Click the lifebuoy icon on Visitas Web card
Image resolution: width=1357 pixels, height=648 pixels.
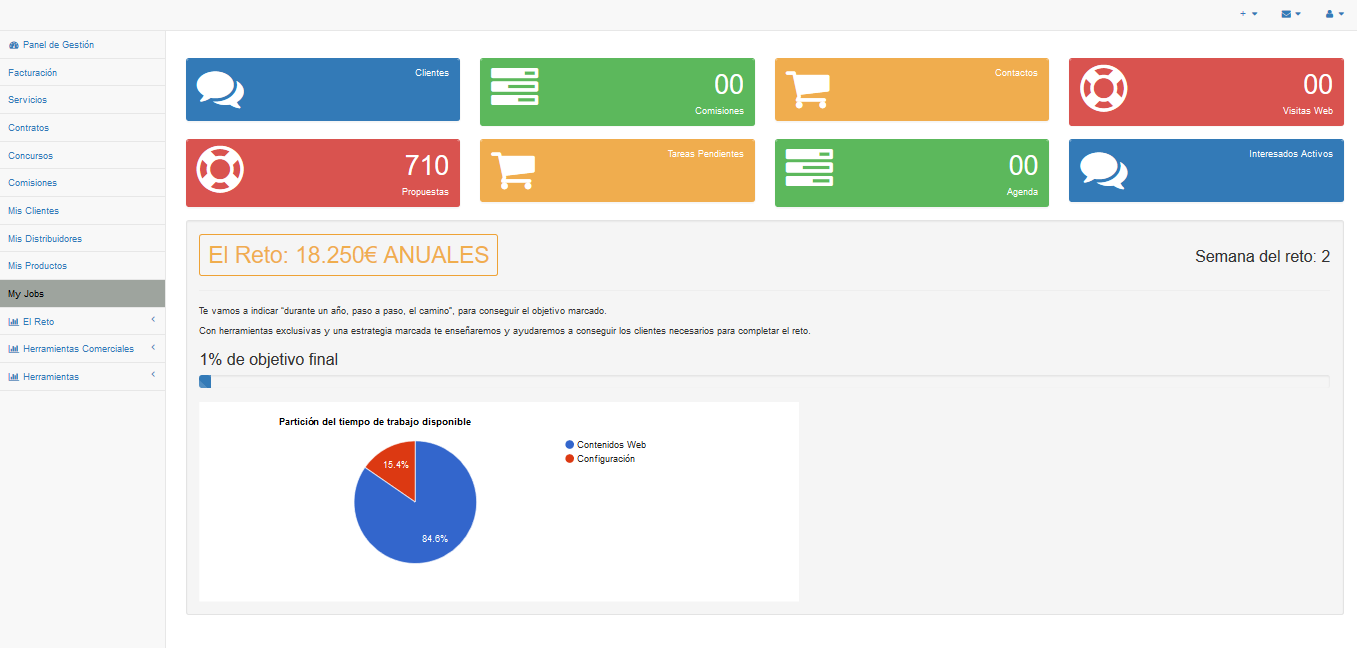(1103, 89)
